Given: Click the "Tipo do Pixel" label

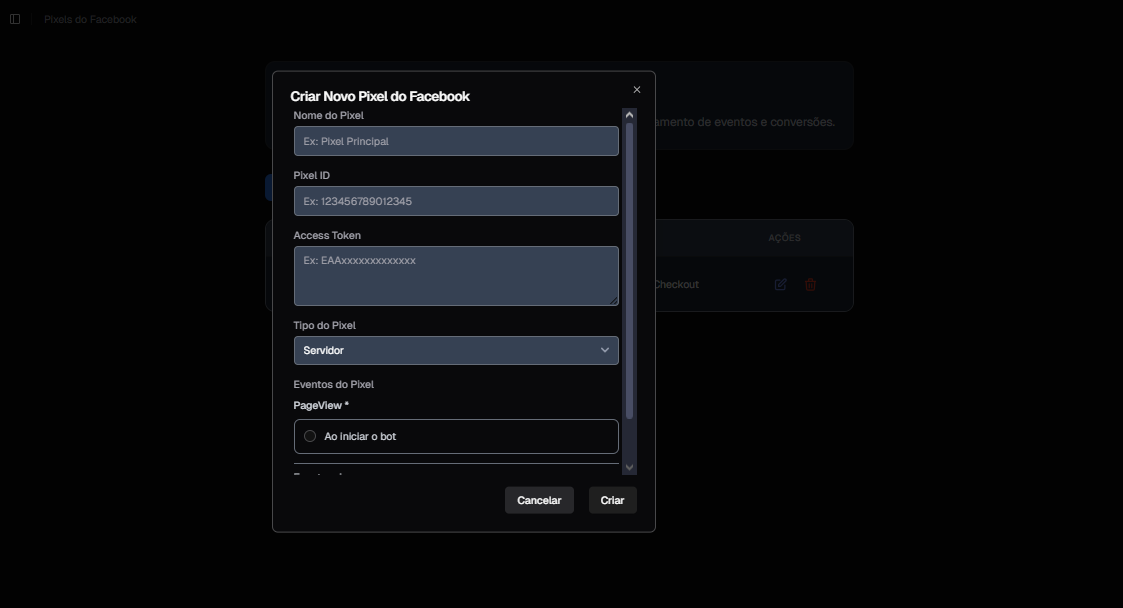Looking at the screenshot, I should click(324, 325).
